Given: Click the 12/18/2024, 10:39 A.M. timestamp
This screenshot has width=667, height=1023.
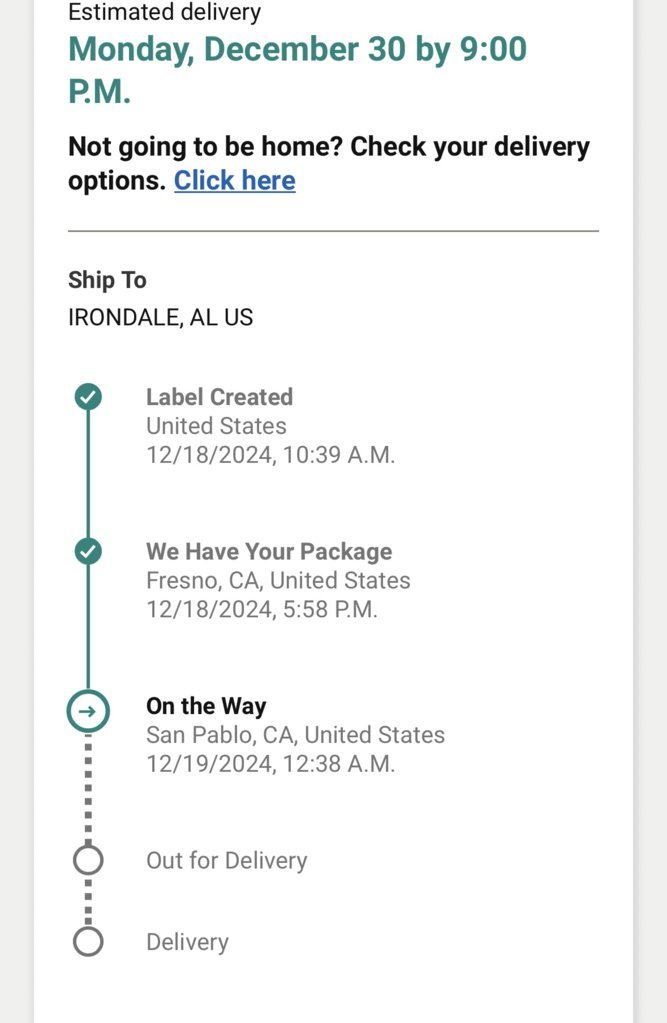Looking at the screenshot, I should 270,455.
